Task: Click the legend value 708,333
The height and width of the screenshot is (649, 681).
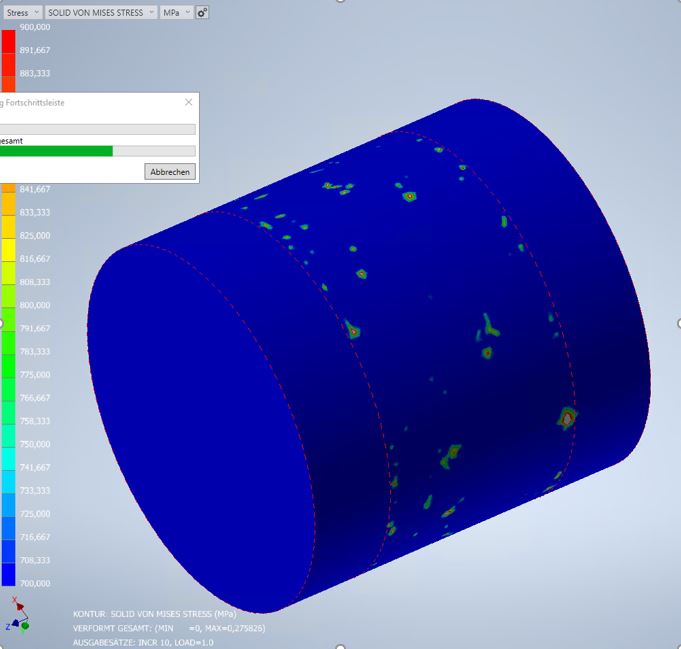Action: 35,560
